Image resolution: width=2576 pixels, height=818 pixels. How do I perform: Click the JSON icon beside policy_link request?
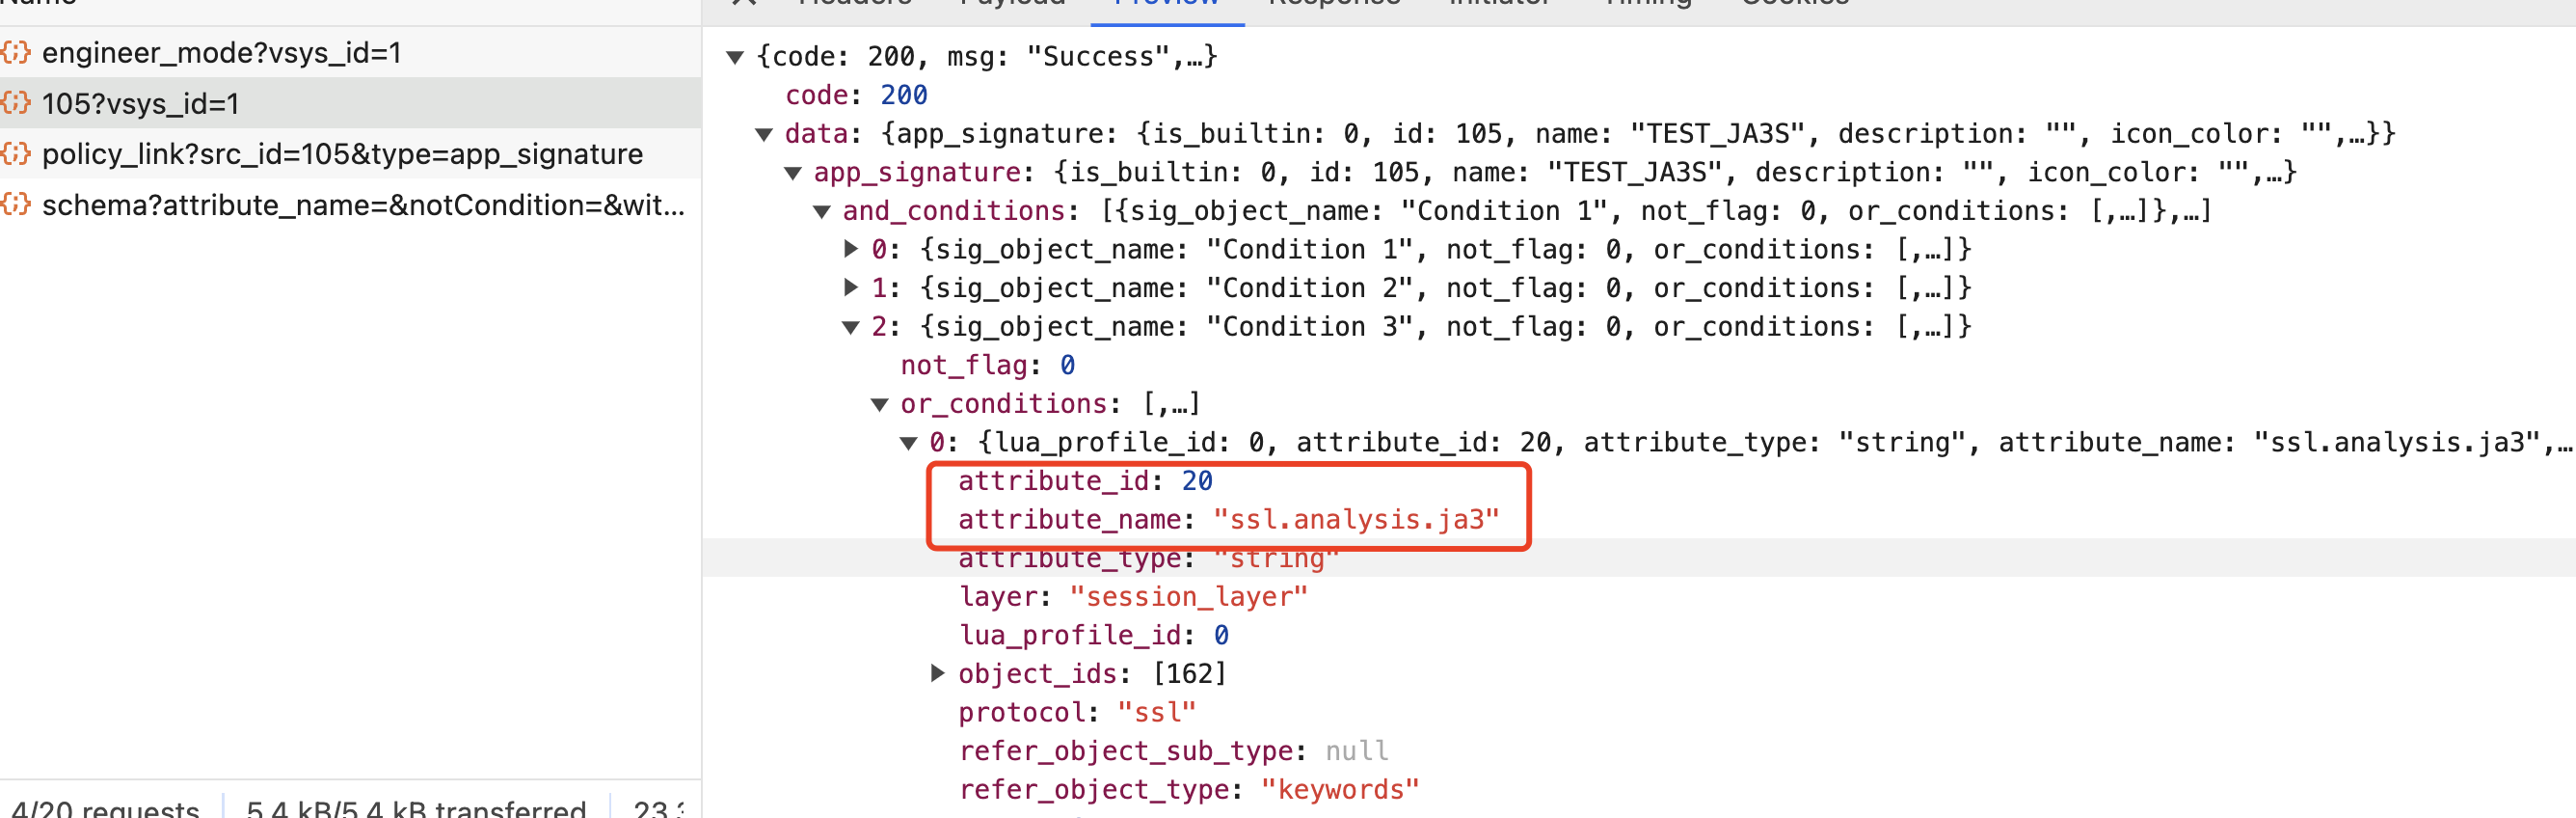[16, 154]
